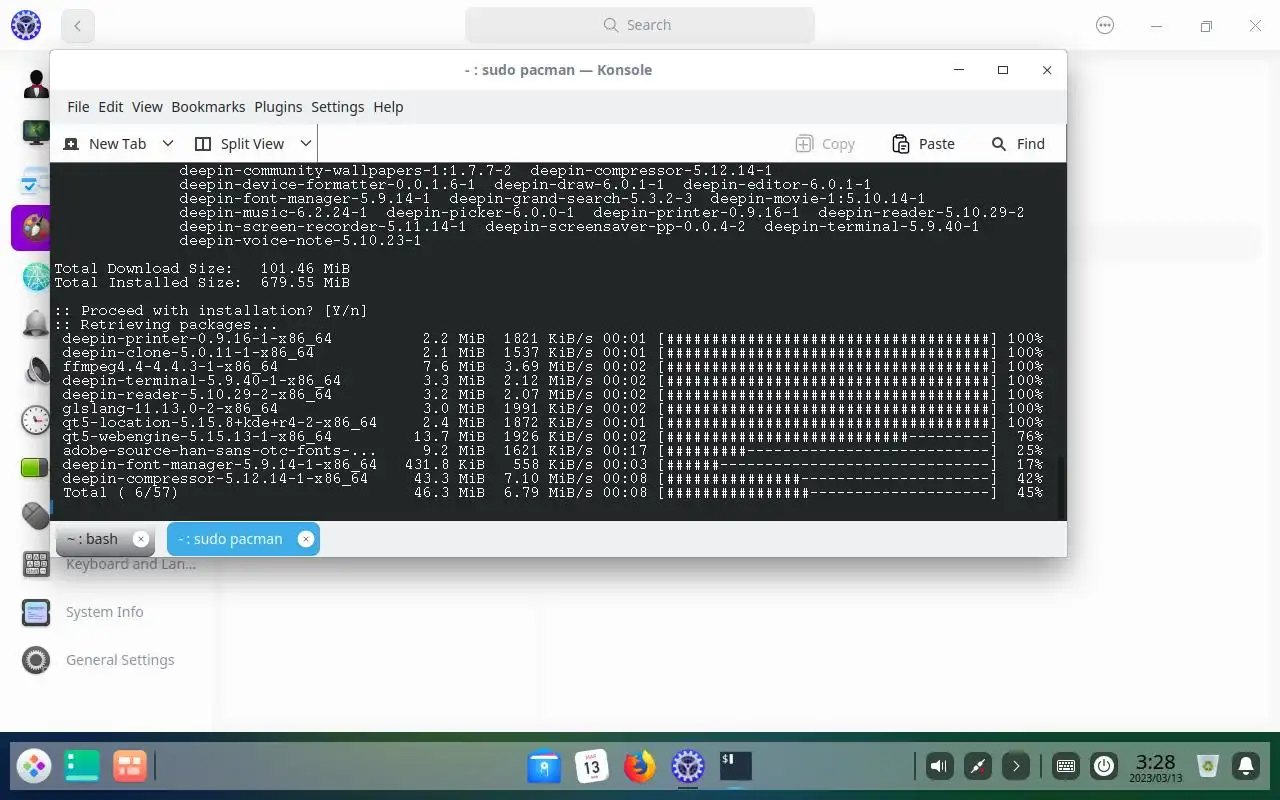Viewport: 1280px width, 800px height.
Task: Click New Tab in the Konsole toolbar
Action: (x=105, y=144)
